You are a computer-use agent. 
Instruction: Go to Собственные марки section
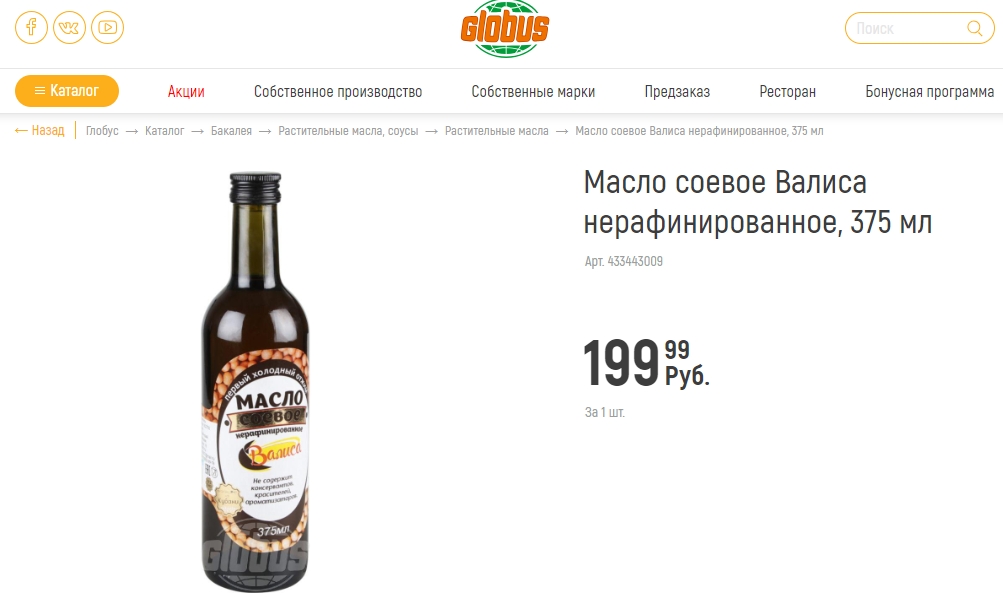click(533, 92)
